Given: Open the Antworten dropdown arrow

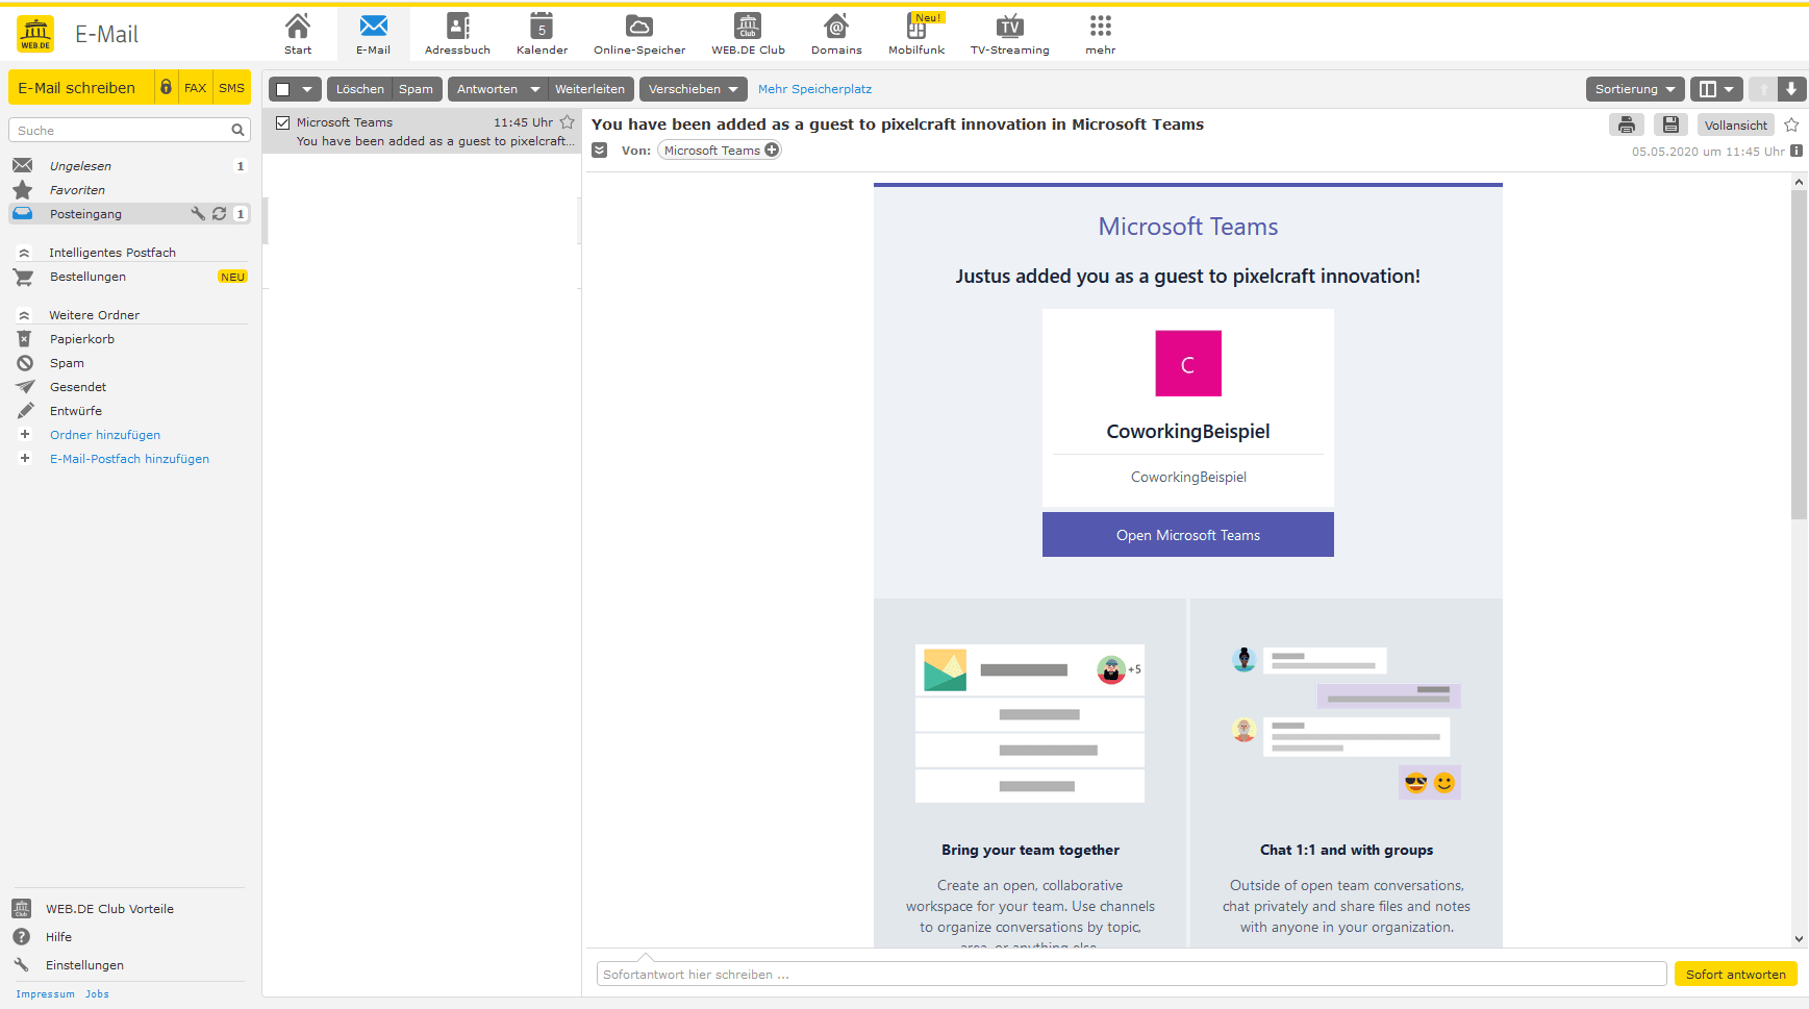Looking at the screenshot, I should tap(535, 89).
